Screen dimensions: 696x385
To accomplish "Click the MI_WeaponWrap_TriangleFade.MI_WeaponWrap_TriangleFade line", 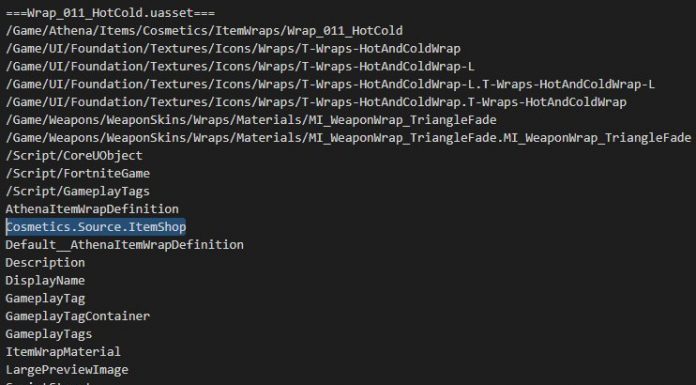I will (x=348, y=138).
